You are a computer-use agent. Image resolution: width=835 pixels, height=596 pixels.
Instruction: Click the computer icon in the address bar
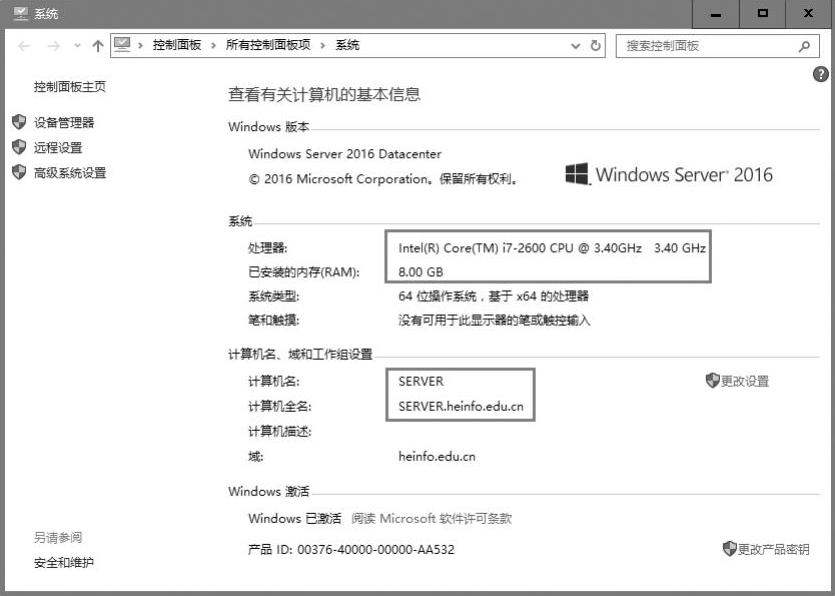pos(122,45)
